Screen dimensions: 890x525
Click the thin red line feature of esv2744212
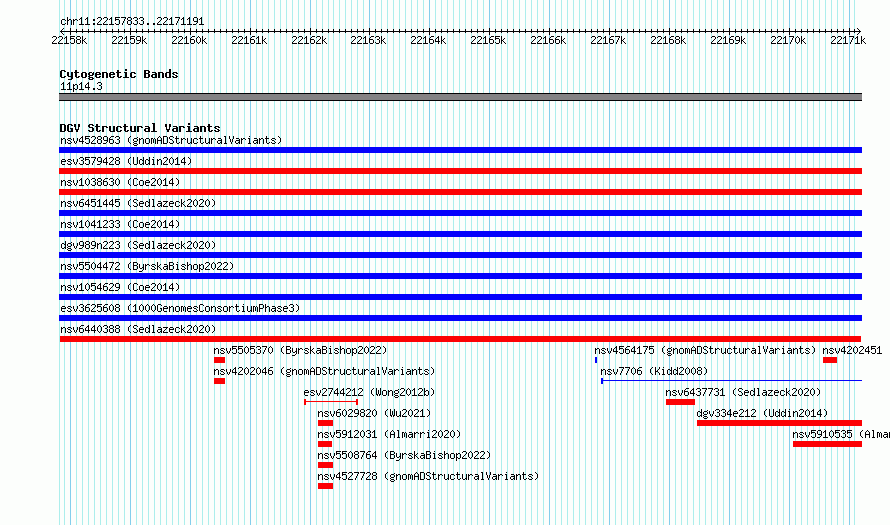coord(331,402)
